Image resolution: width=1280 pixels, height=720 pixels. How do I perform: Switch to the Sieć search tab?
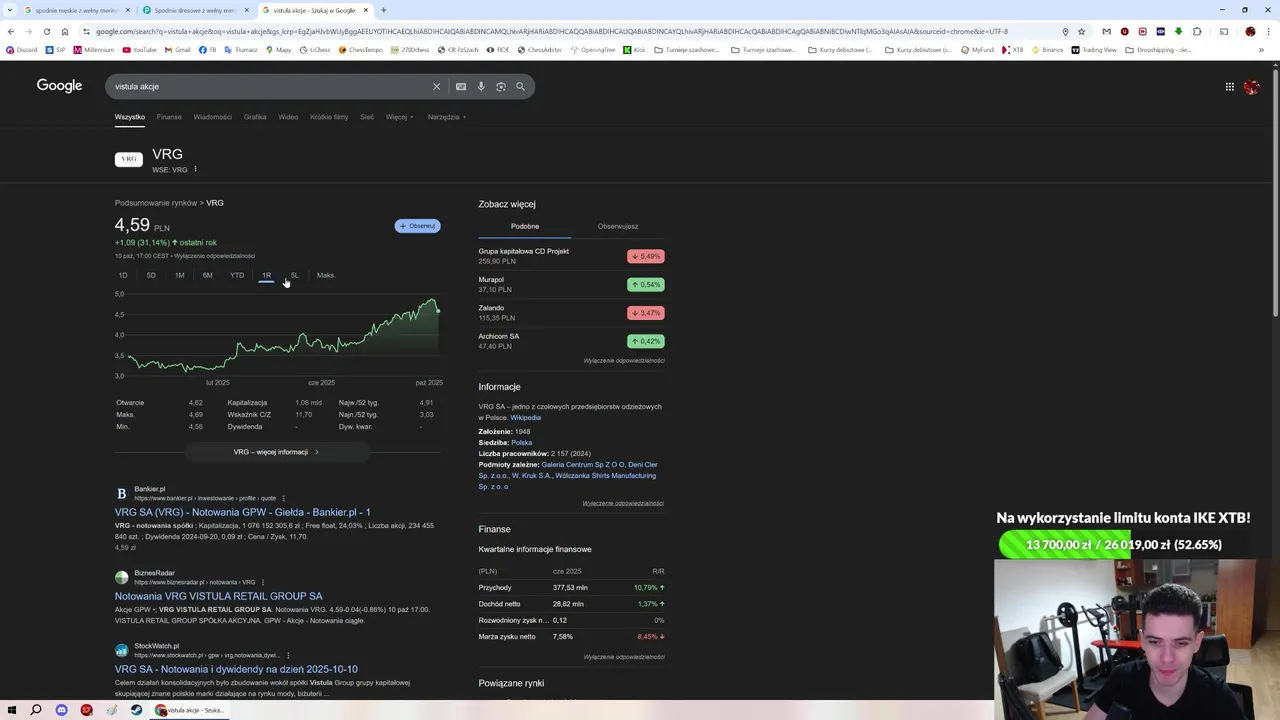(x=367, y=117)
